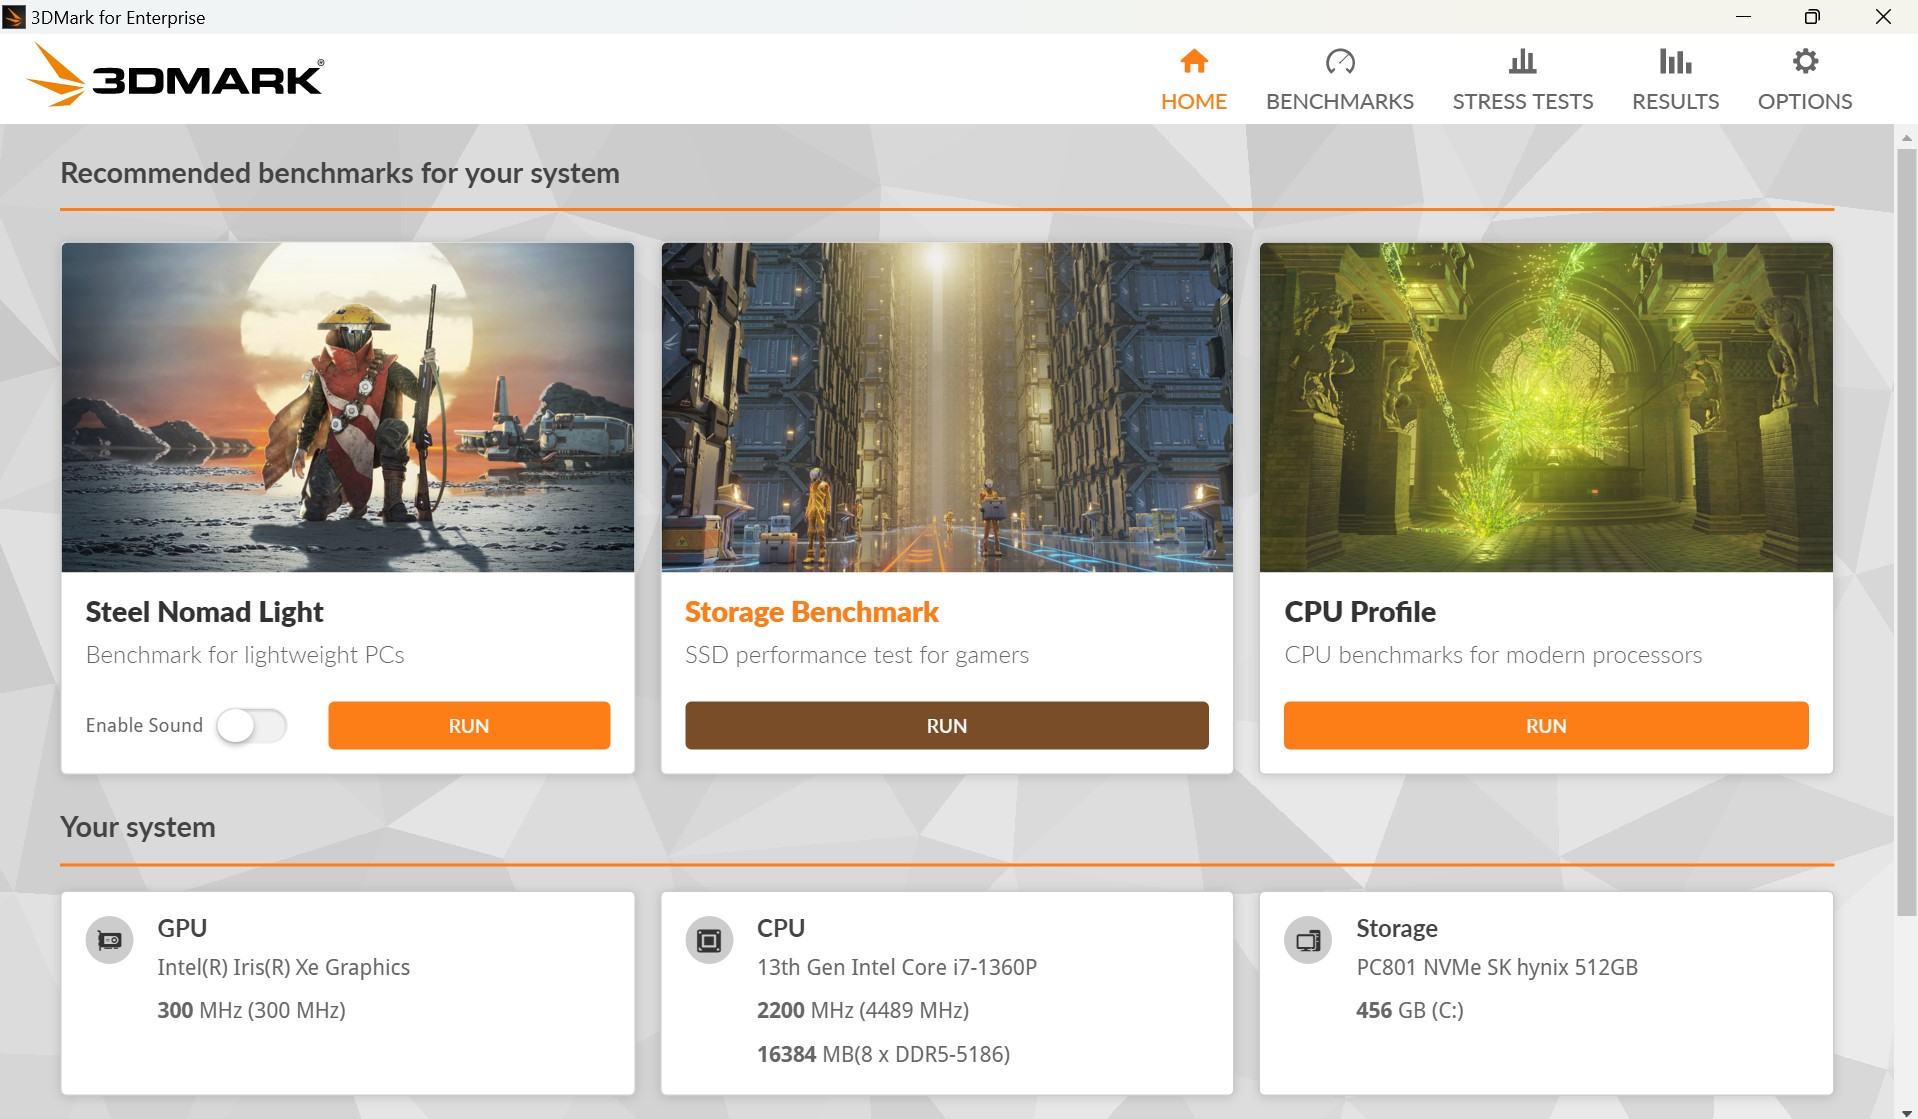Close the 3DMark for Enterprise window
The height and width of the screenshot is (1119, 1918).
tap(1883, 17)
